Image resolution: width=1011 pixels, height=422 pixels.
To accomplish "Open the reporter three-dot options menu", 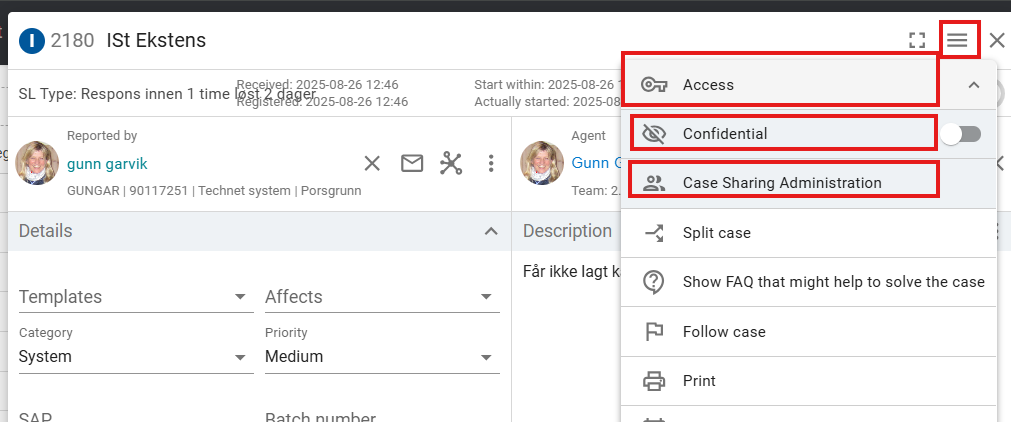I will pos(491,163).
